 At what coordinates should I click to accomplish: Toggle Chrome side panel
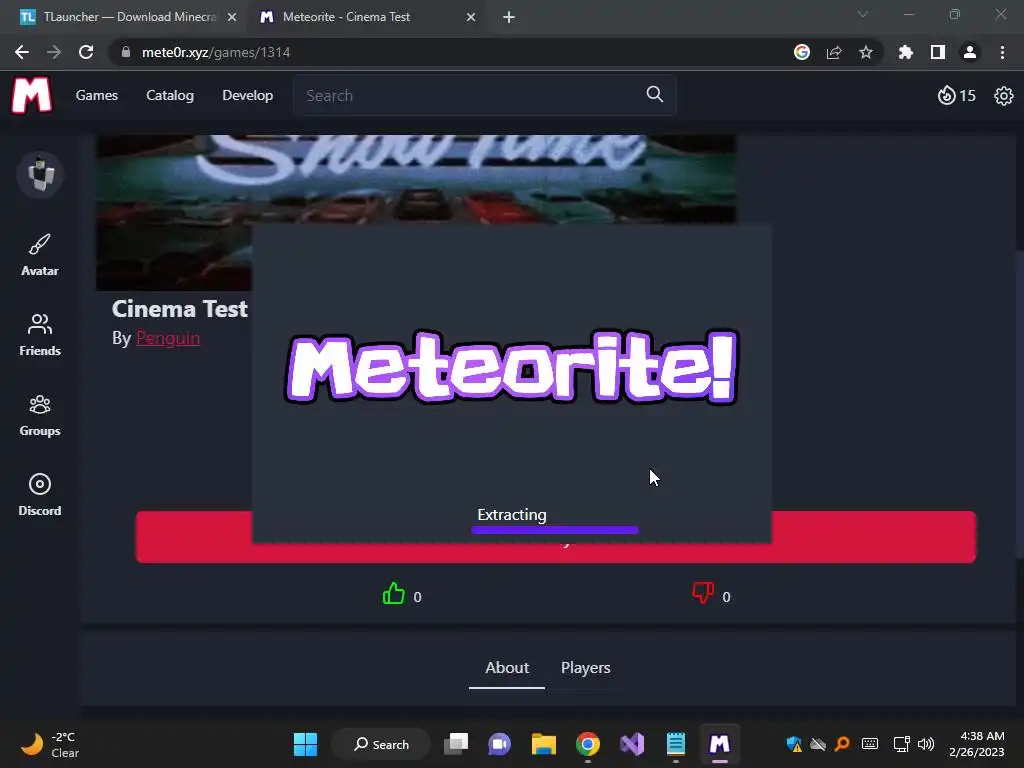pyautogui.click(x=938, y=52)
